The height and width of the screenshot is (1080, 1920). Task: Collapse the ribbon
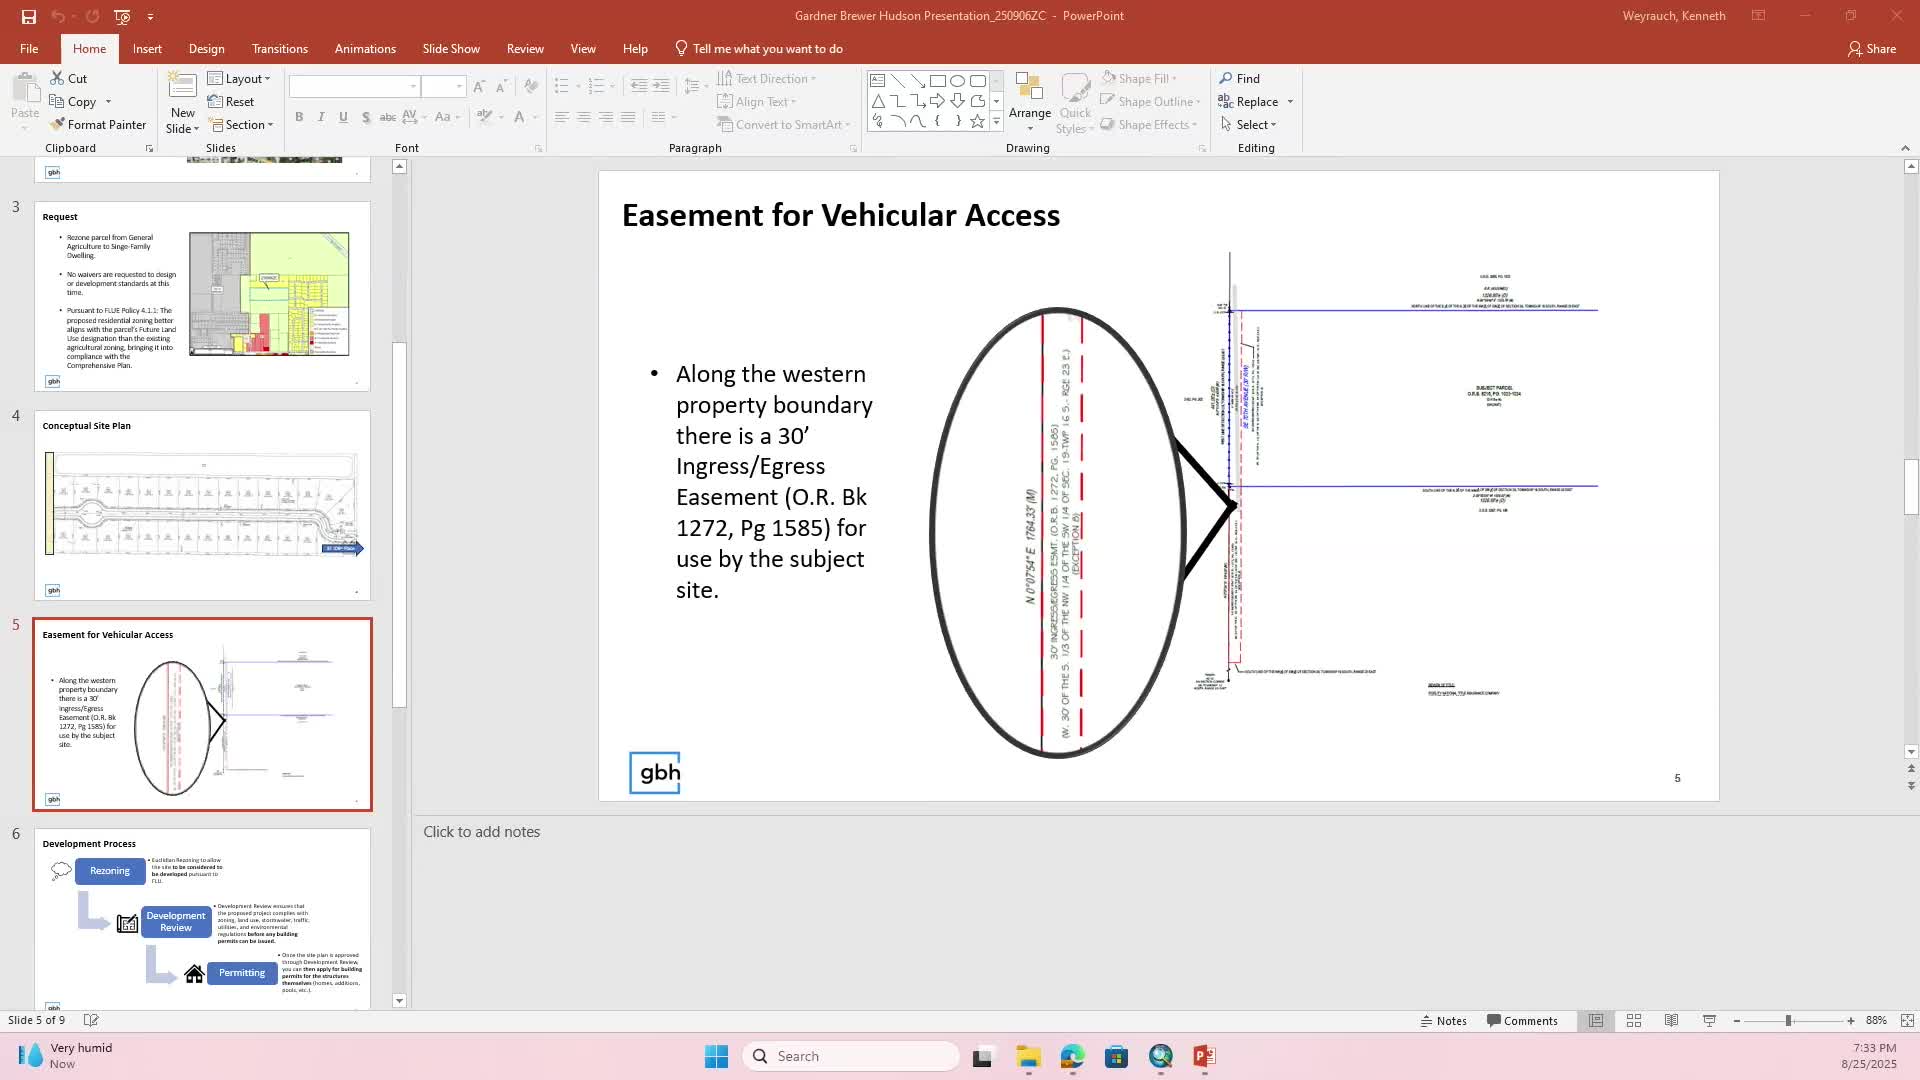1905,148
